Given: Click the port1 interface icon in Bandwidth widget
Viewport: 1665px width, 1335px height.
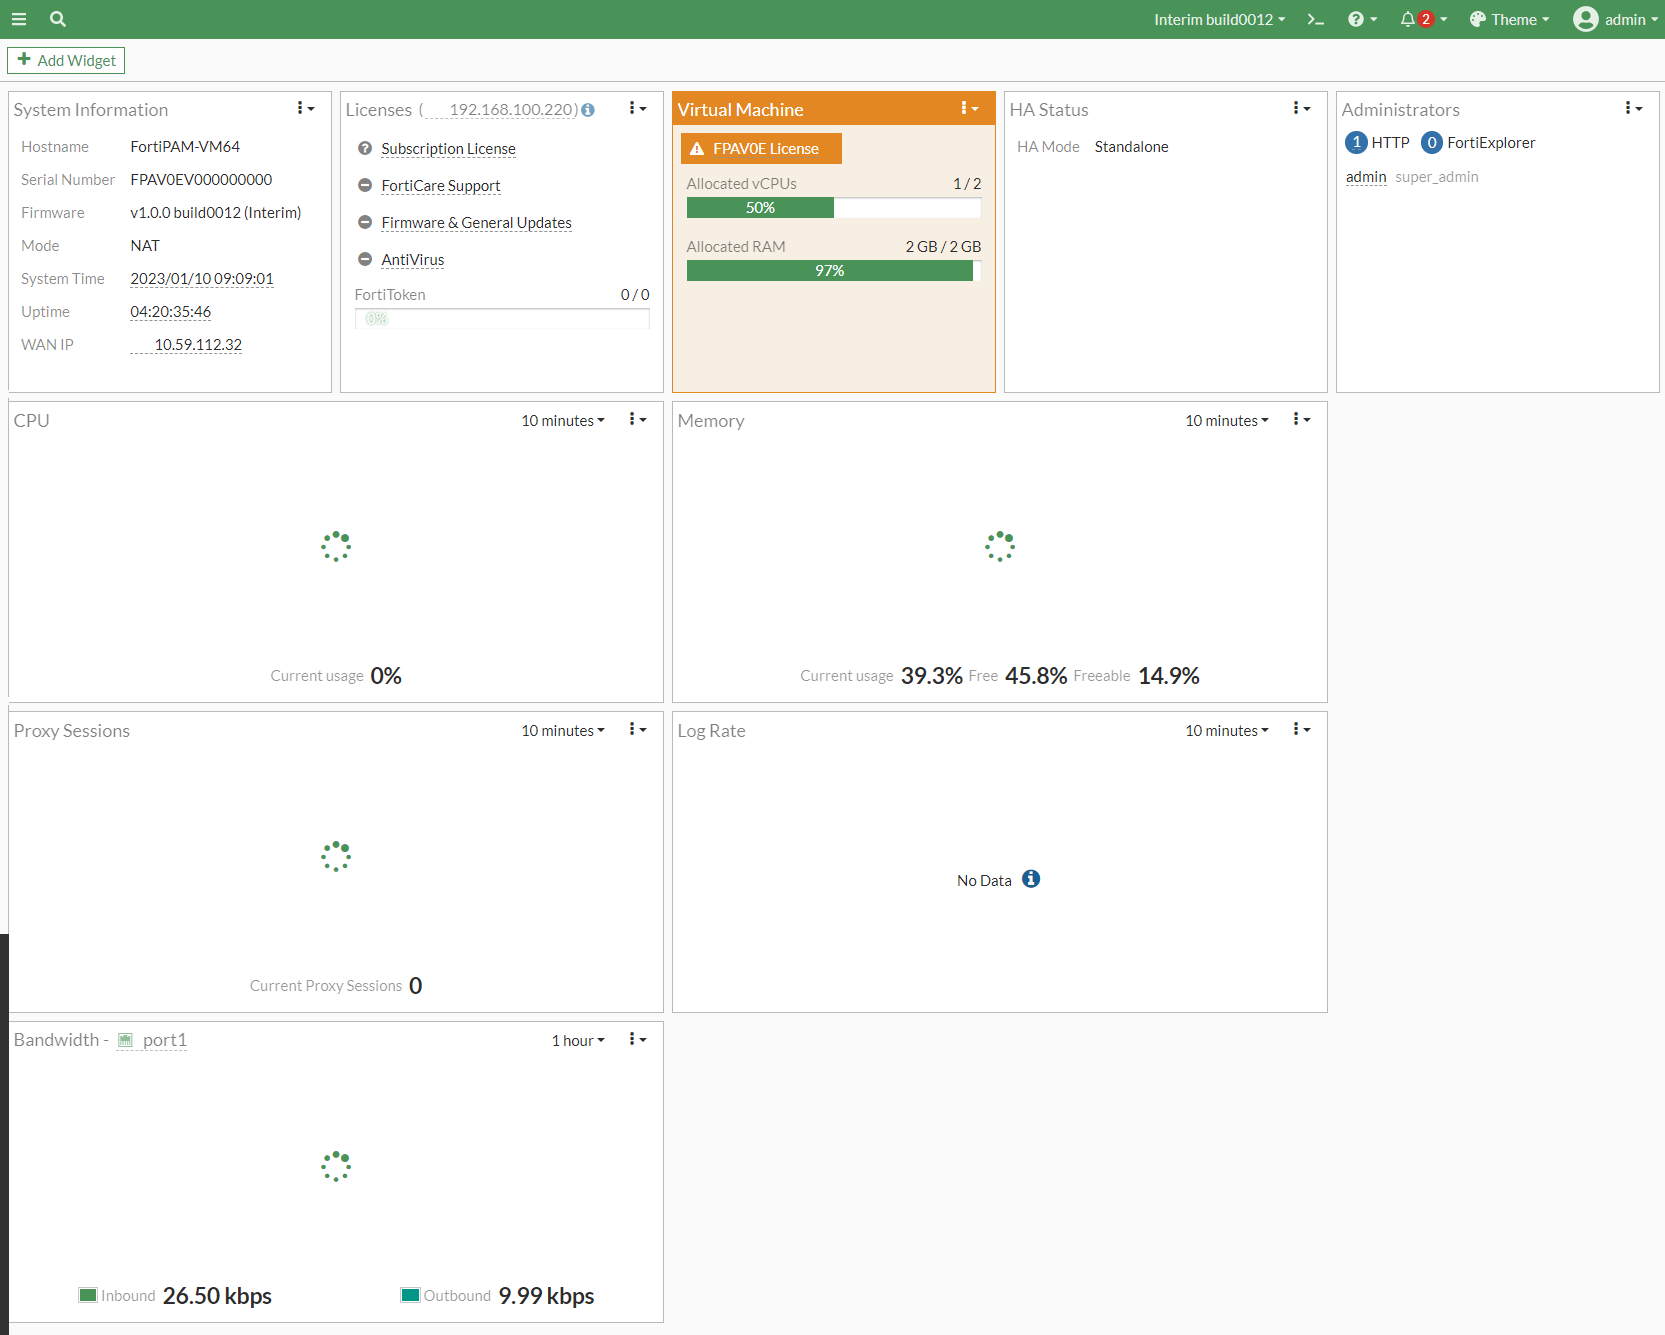Looking at the screenshot, I should pos(125,1040).
